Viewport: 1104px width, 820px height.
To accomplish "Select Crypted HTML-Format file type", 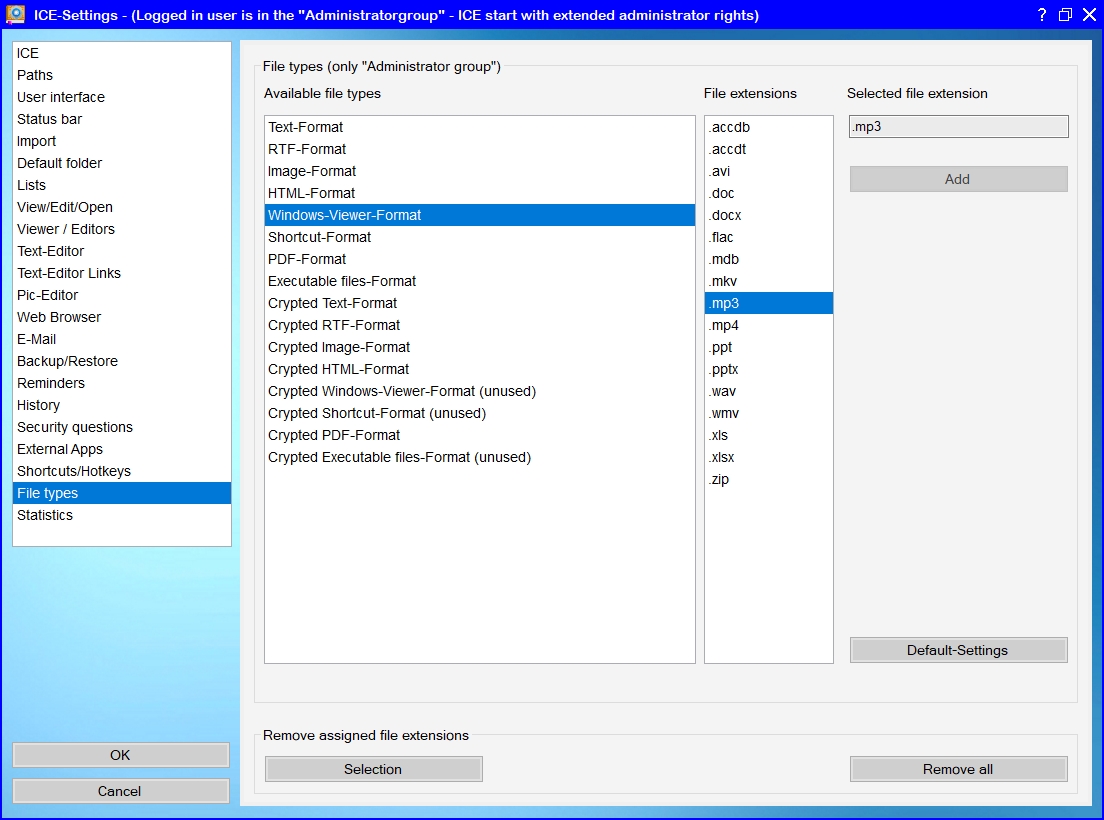I will [338, 369].
